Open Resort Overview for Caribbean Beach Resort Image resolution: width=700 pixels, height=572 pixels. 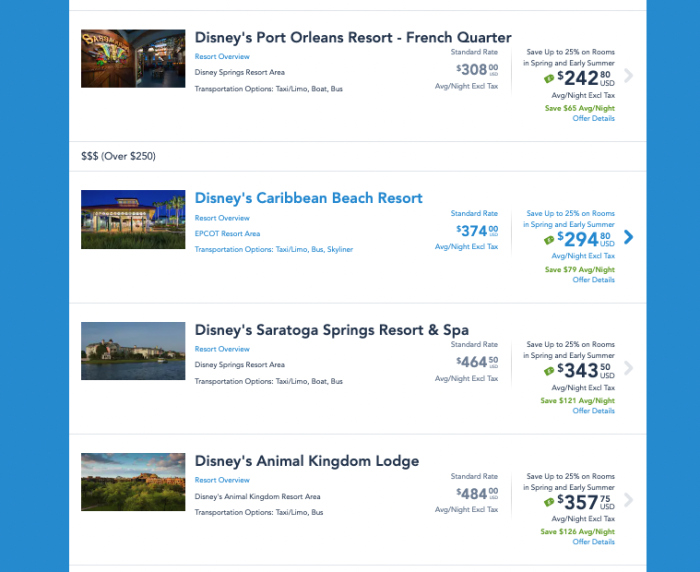coord(222,218)
